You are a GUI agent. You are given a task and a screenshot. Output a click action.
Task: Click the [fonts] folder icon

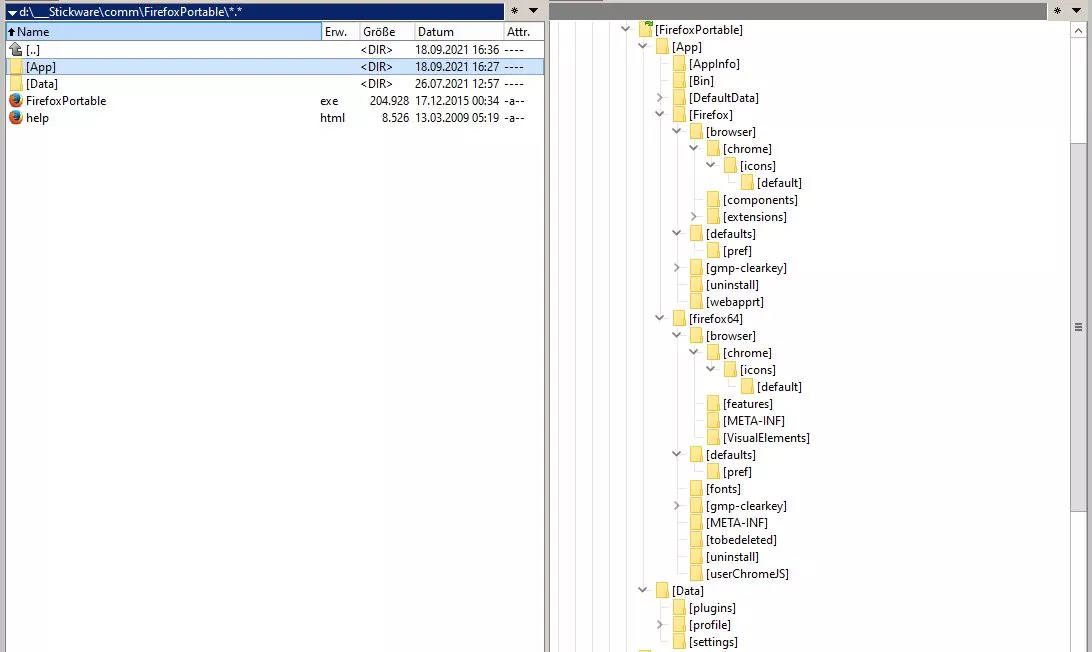pos(696,488)
